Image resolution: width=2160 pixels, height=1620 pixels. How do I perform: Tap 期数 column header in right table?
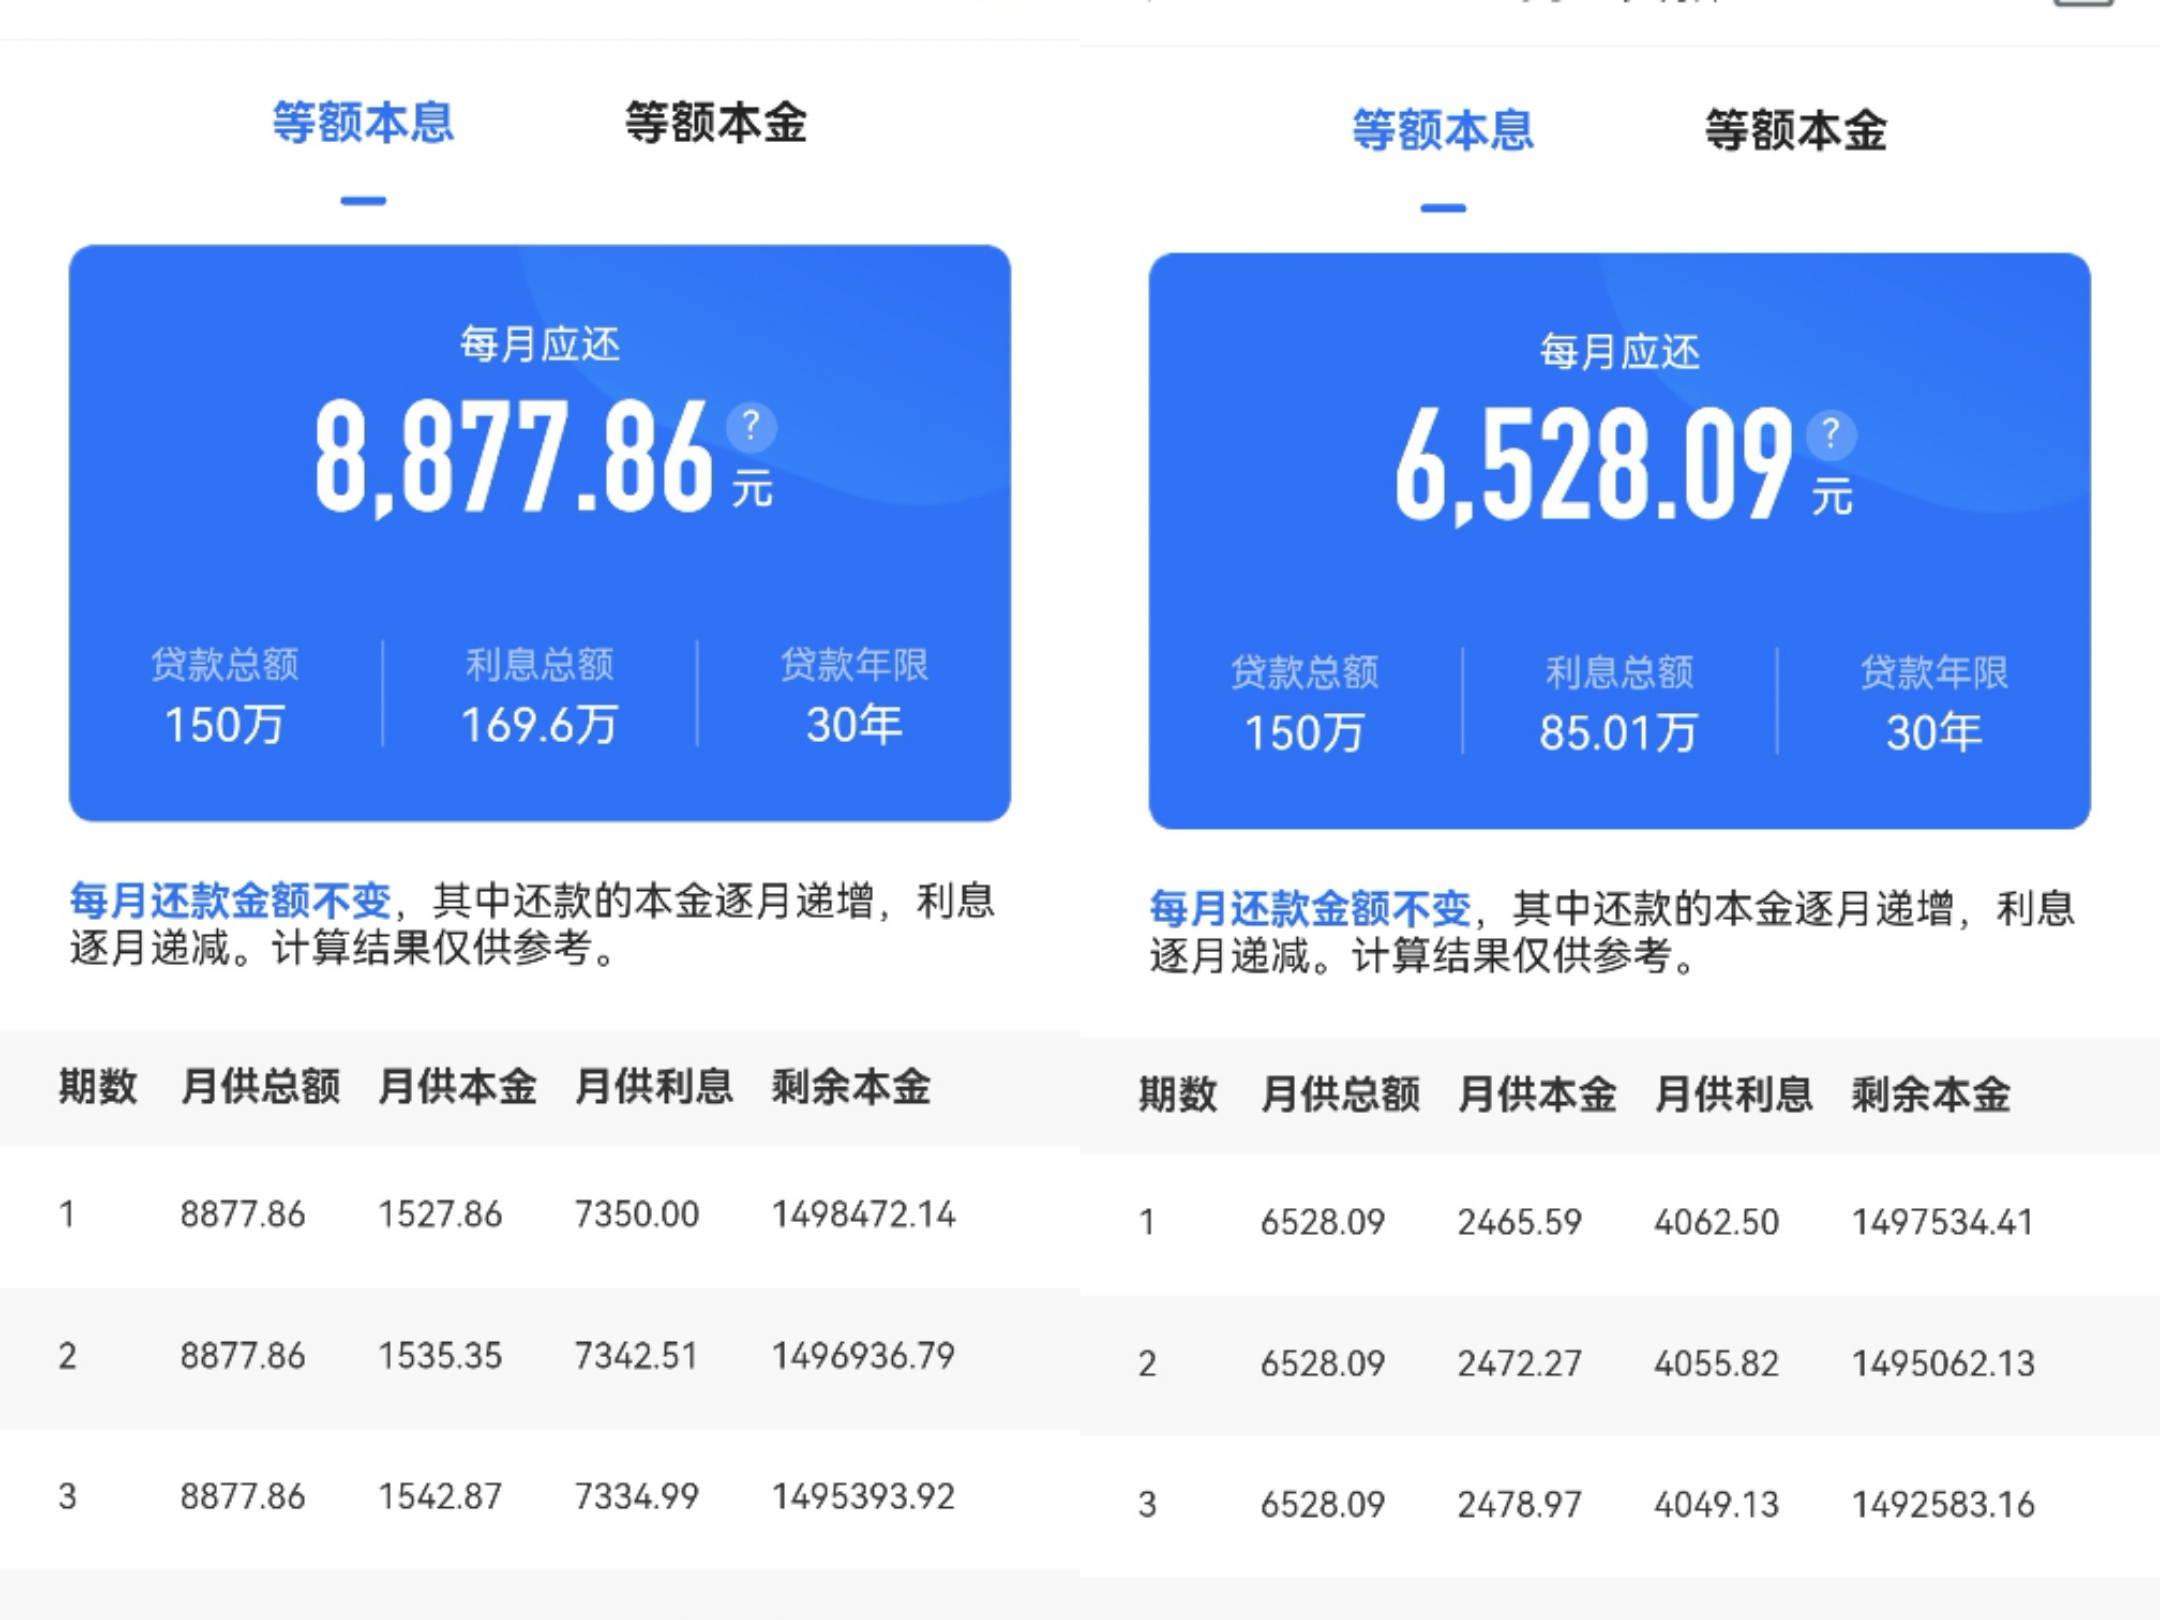(1178, 1094)
